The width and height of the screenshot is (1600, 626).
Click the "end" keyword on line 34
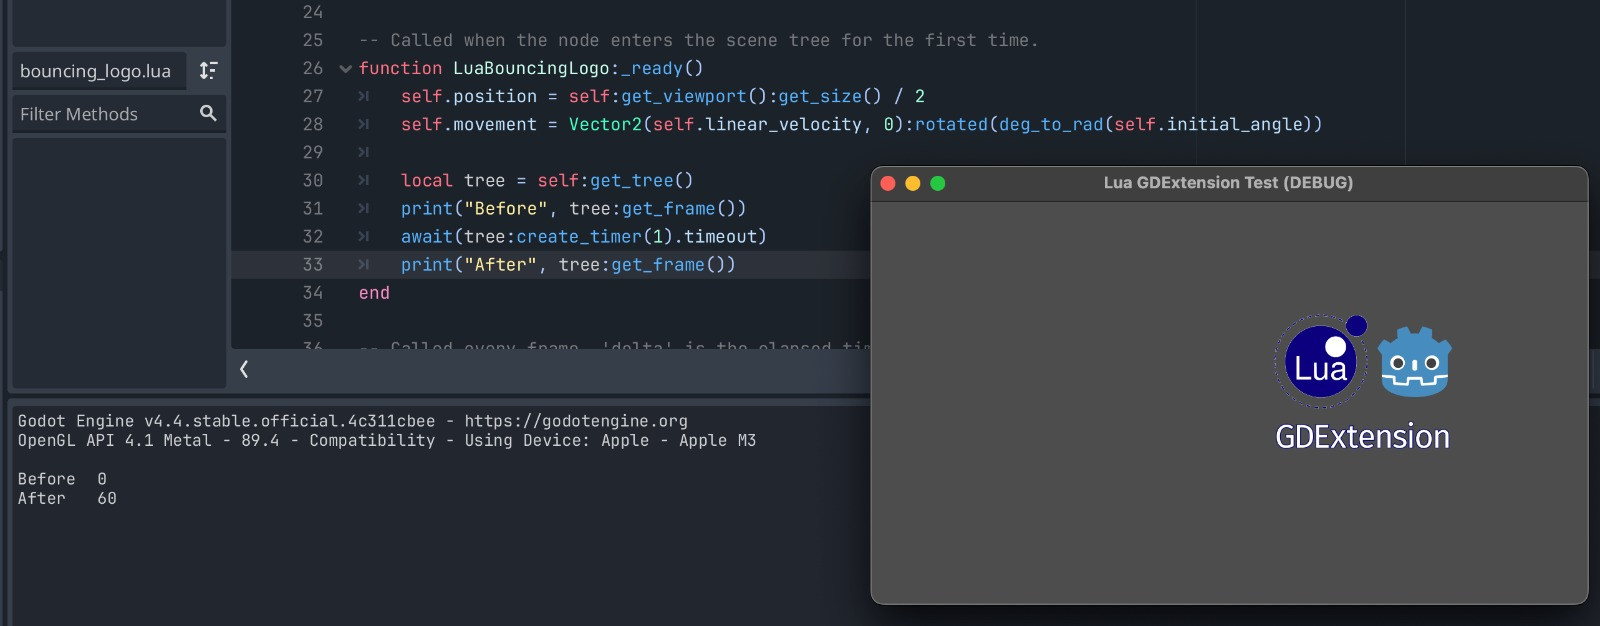point(374,293)
